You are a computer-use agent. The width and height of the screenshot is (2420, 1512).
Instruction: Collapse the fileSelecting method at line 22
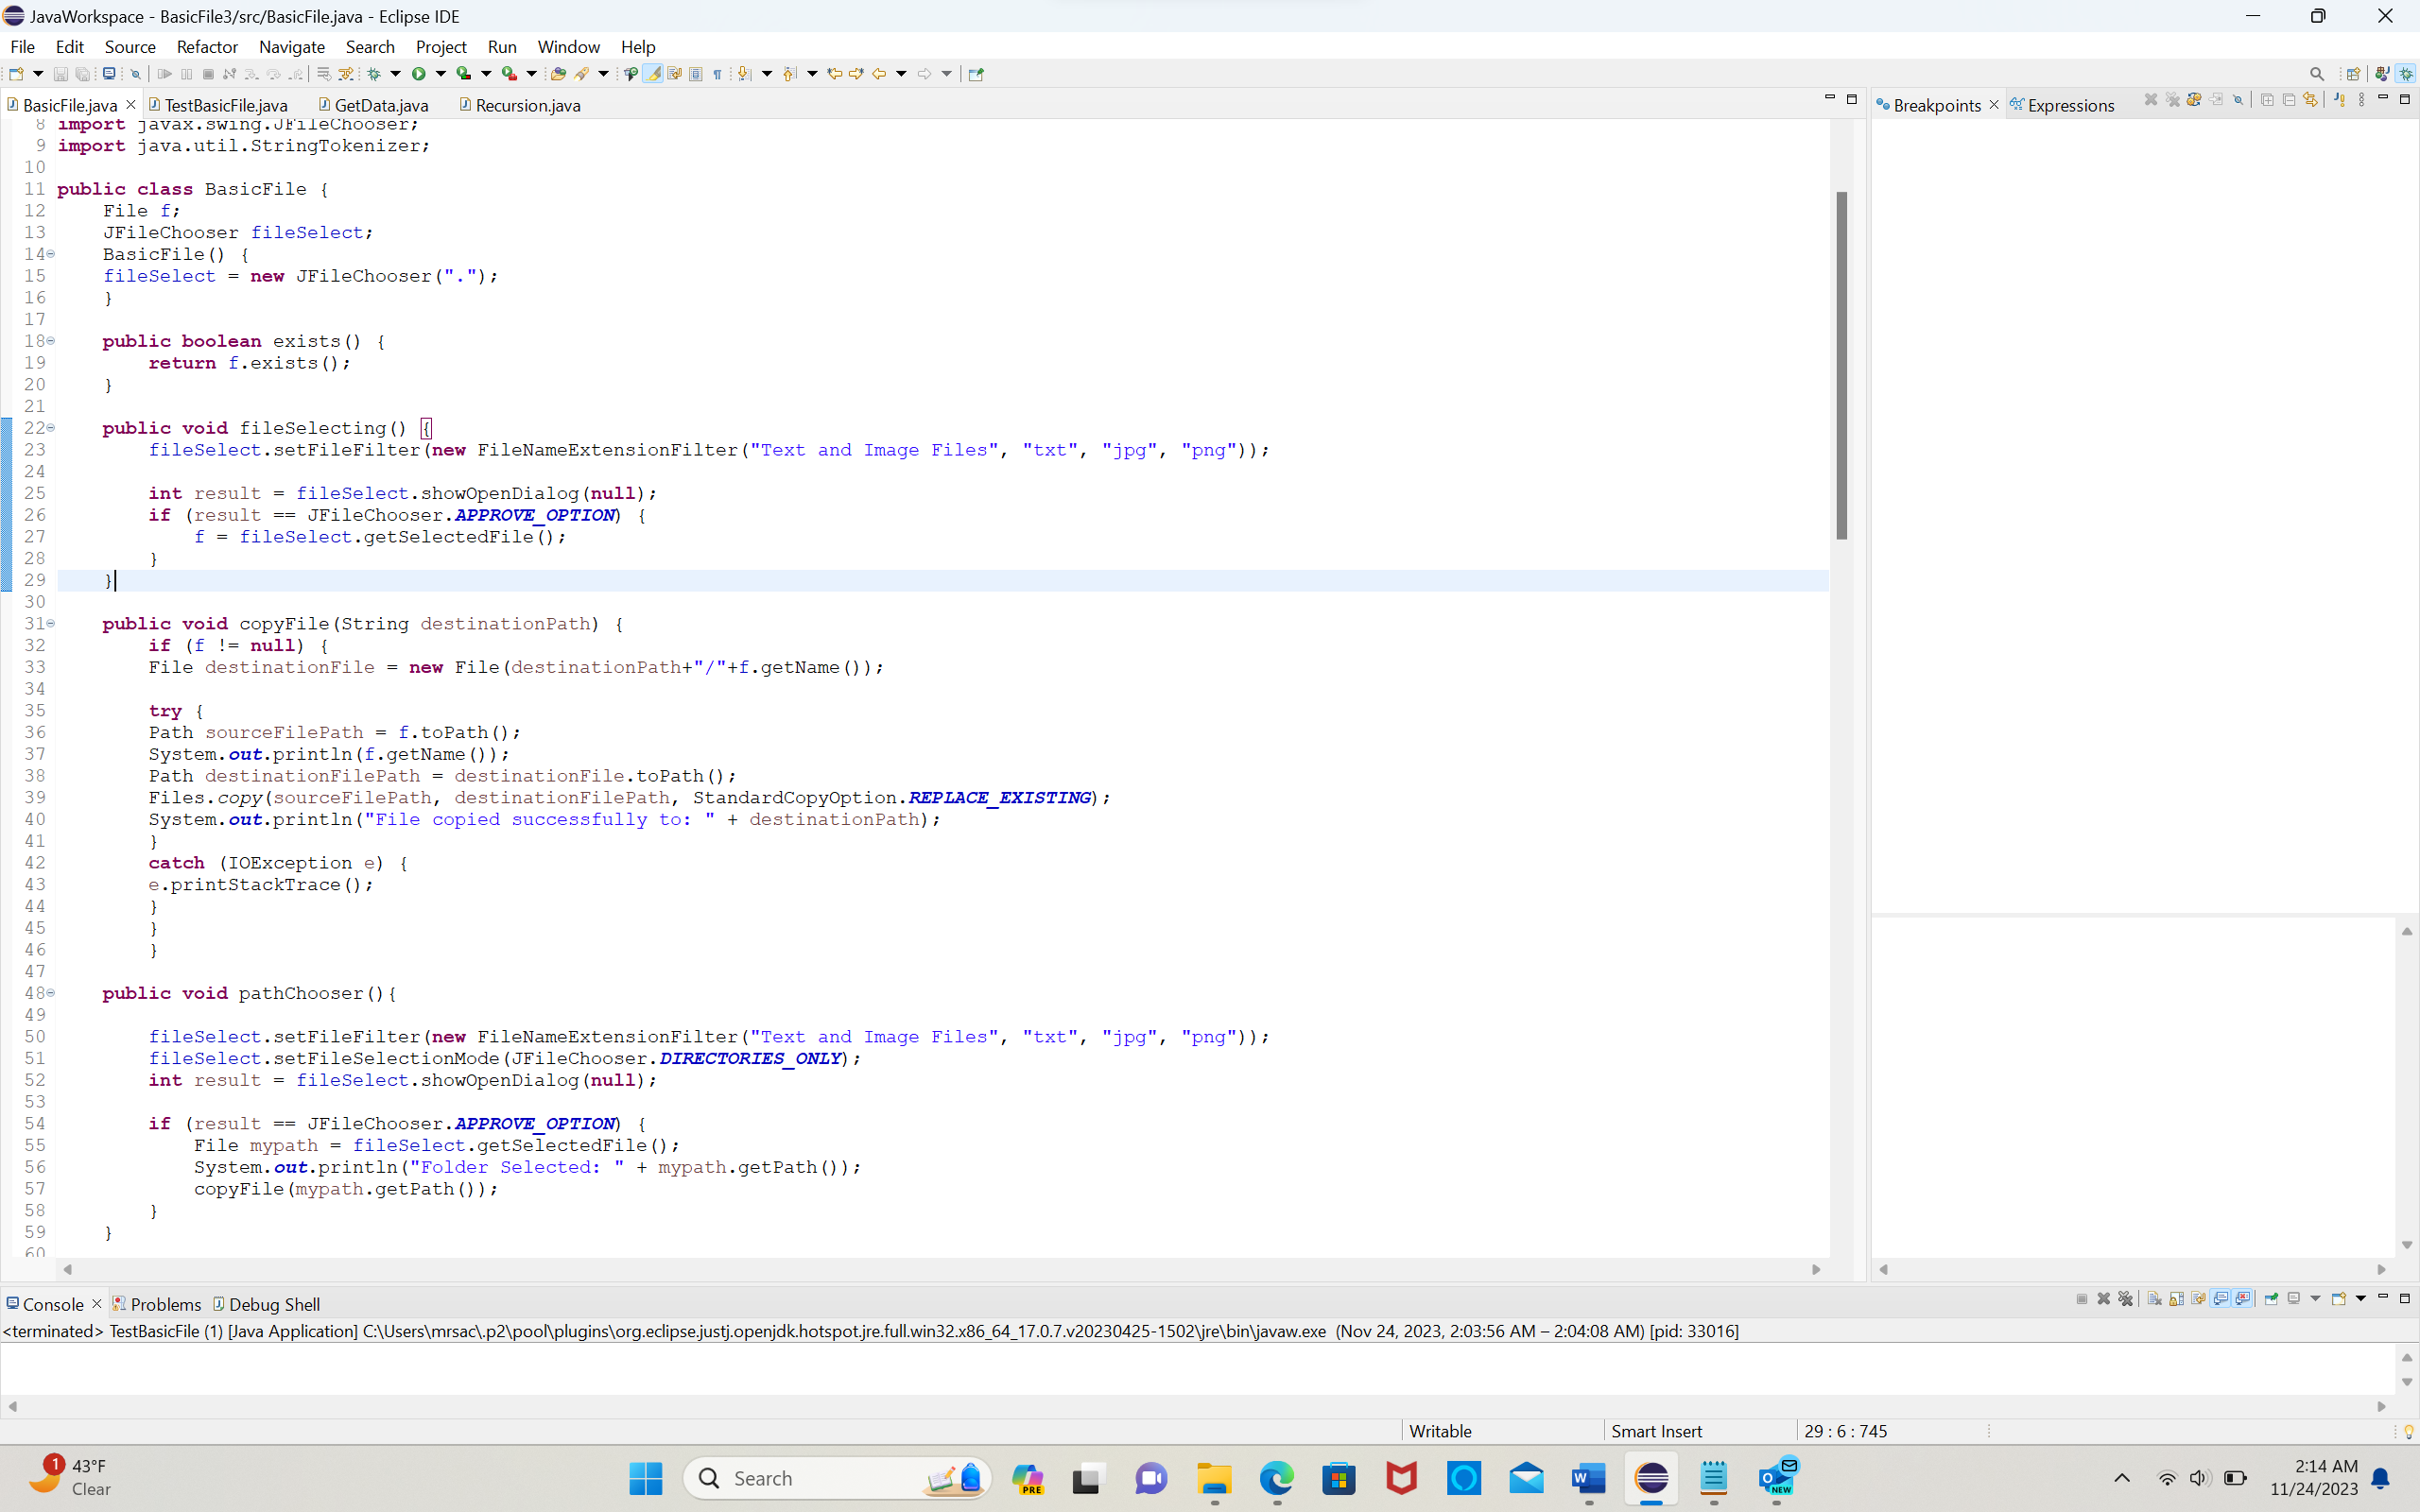[x=51, y=428]
